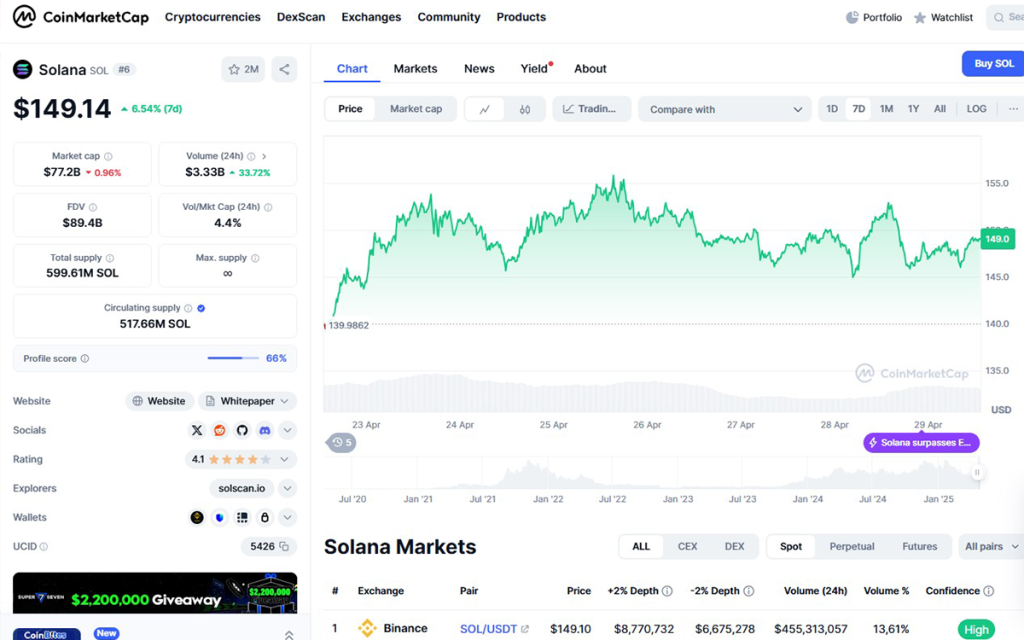The image size is (1024, 640).
Task: Click the FDV info icon
Action: tap(93, 208)
